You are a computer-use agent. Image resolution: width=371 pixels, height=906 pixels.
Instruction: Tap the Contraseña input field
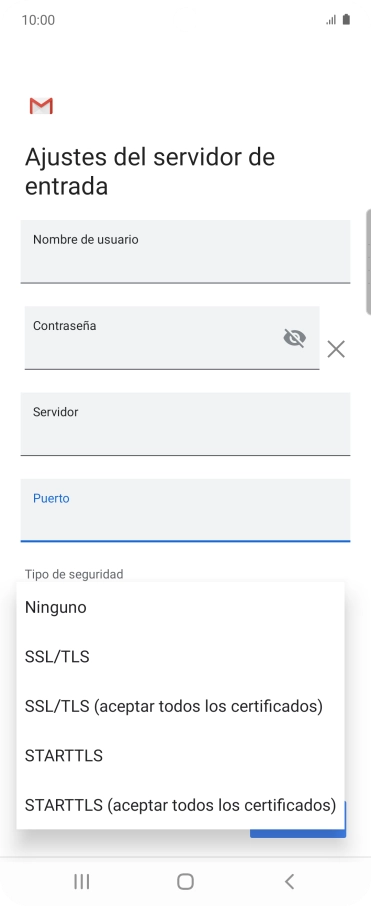[172, 338]
